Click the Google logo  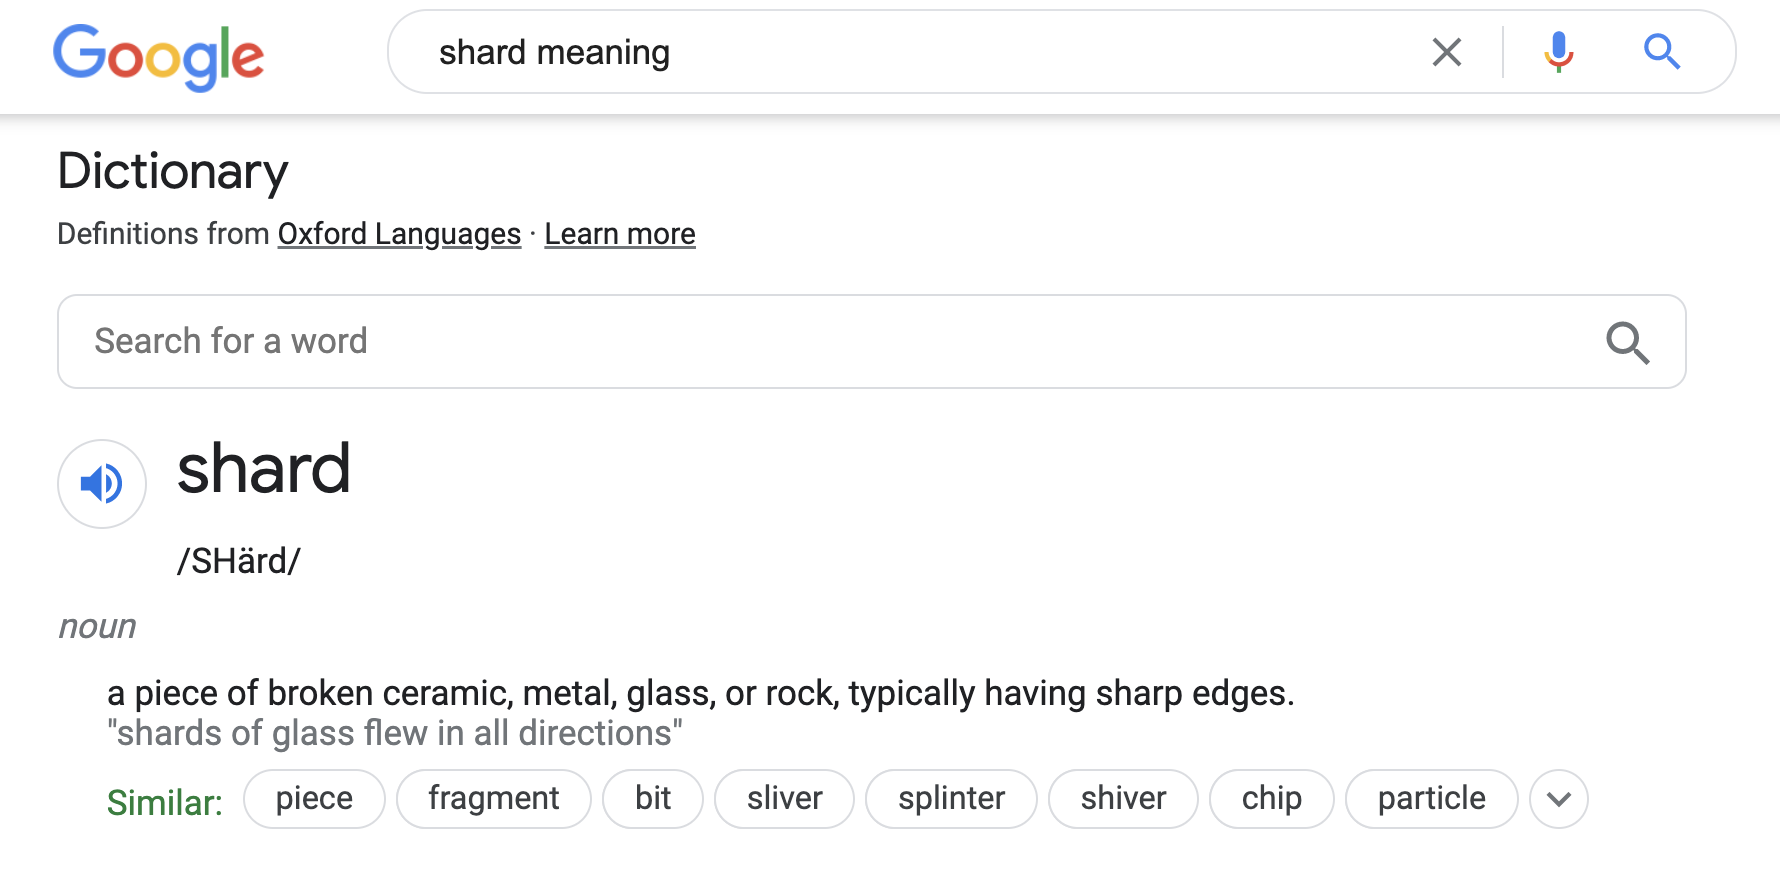pos(158,56)
